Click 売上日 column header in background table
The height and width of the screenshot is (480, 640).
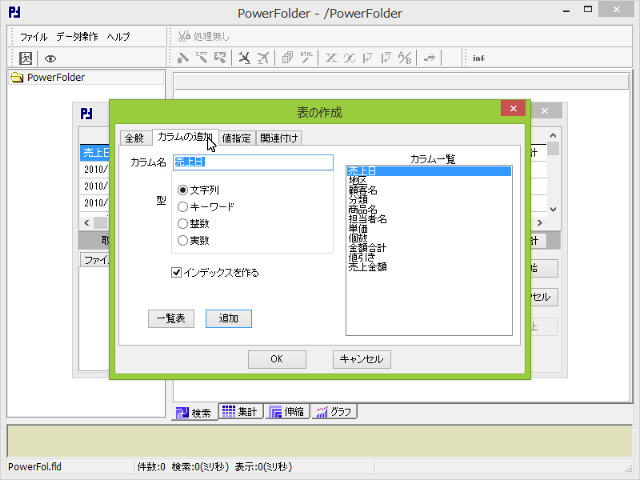click(x=95, y=153)
